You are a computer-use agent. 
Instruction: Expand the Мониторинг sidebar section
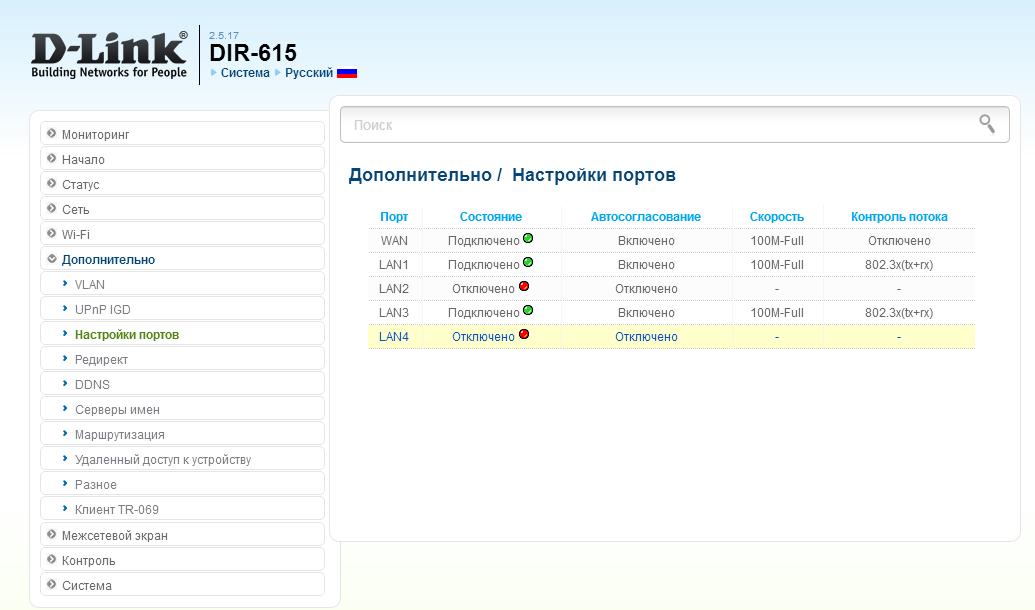[95, 134]
